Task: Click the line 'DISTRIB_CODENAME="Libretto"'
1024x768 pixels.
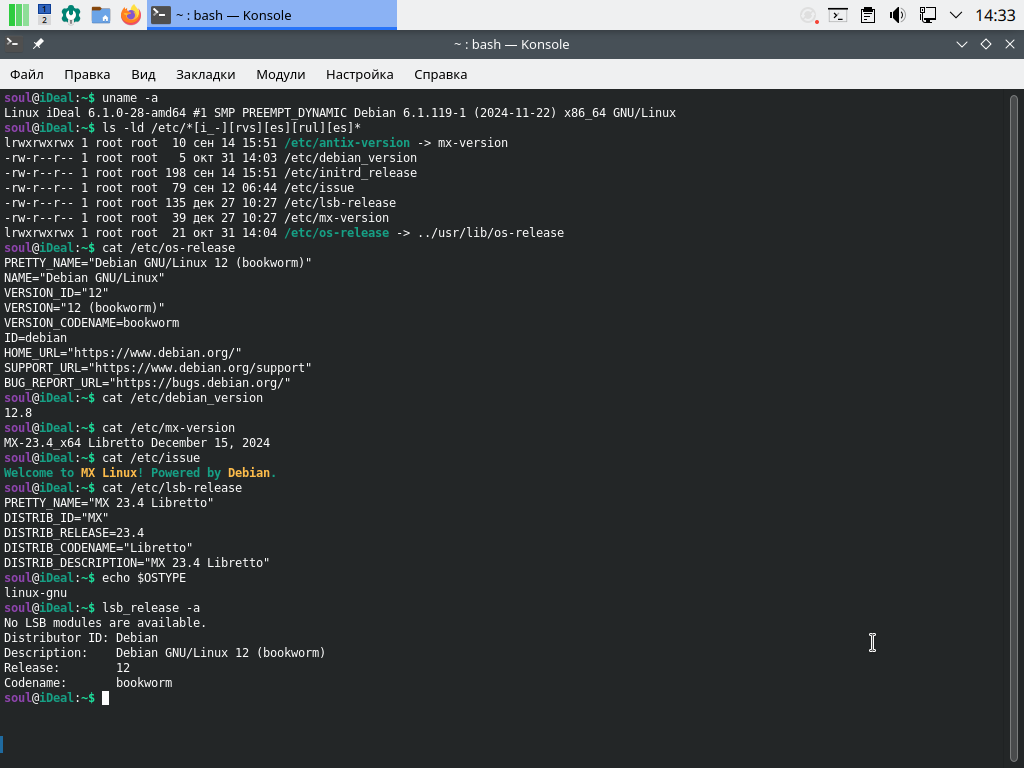Action: (x=99, y=549)
